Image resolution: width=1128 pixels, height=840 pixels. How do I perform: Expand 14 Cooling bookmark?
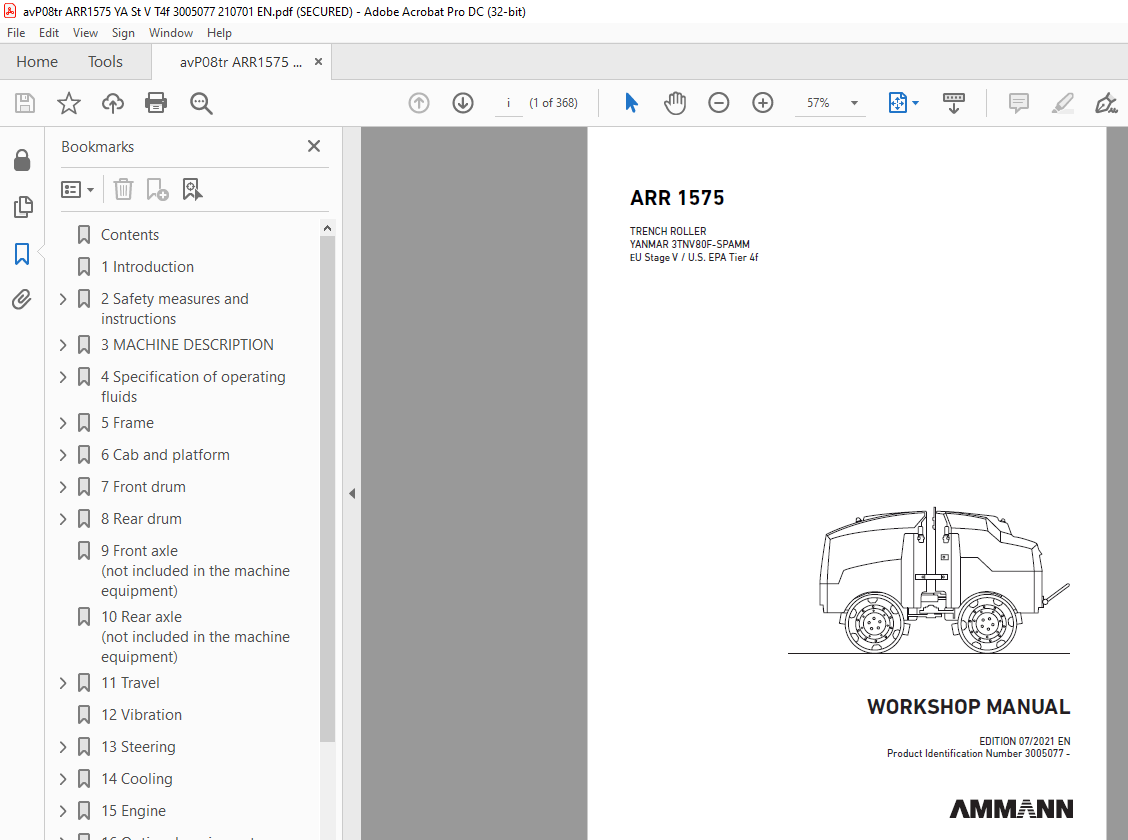(x=63, y=779)
